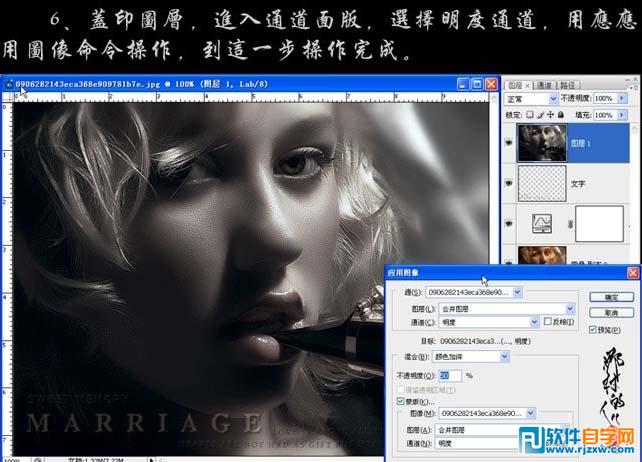This screenshot has width=642, height=462.
Task: Click the document icon in image window title bar
Action: click(9, 84)
